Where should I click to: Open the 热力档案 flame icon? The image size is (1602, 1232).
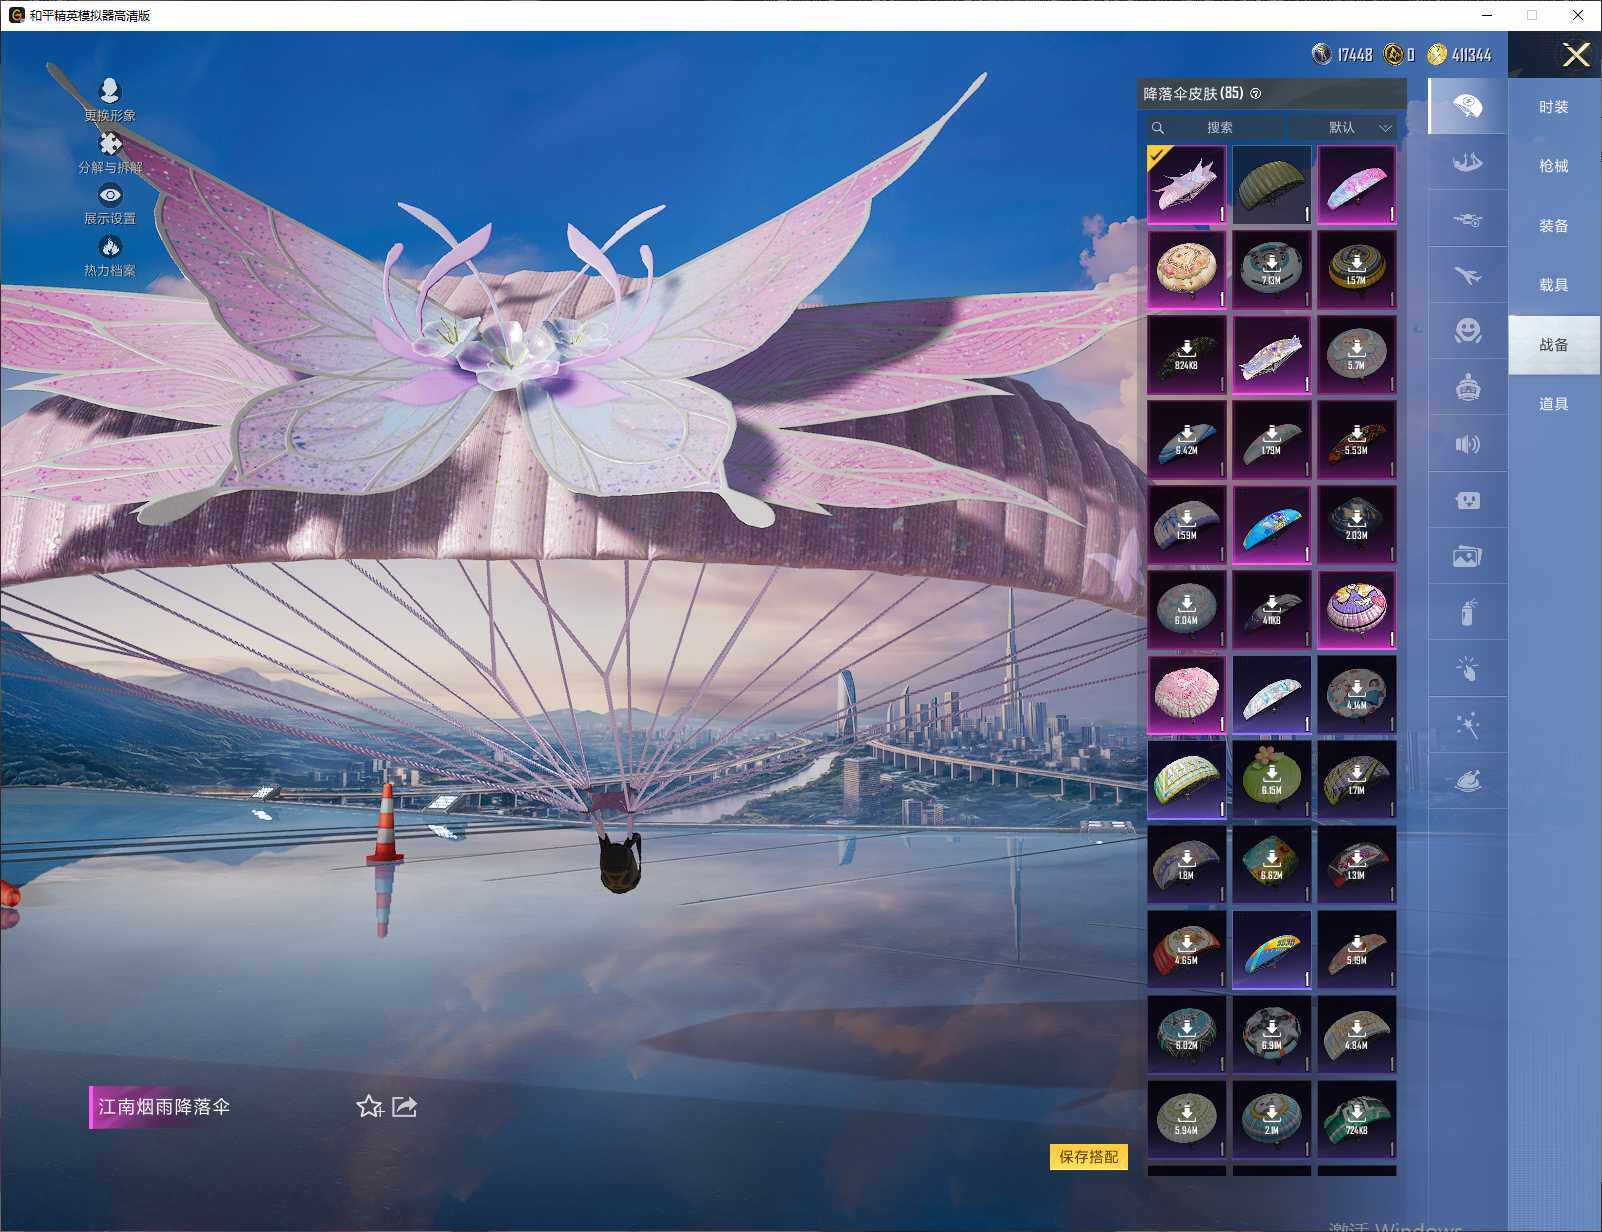tap(110, 247)
